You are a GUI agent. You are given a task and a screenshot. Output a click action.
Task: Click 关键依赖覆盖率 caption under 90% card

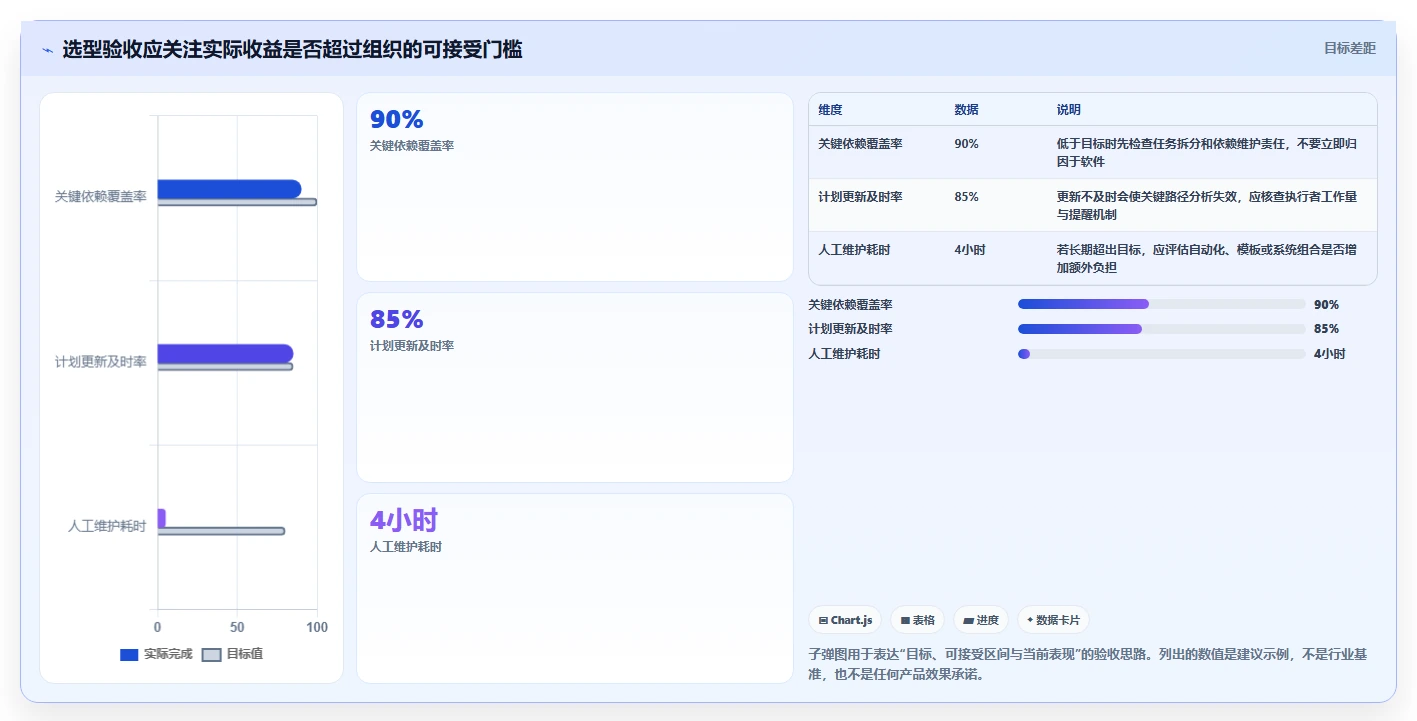click(x=412, y=146)
